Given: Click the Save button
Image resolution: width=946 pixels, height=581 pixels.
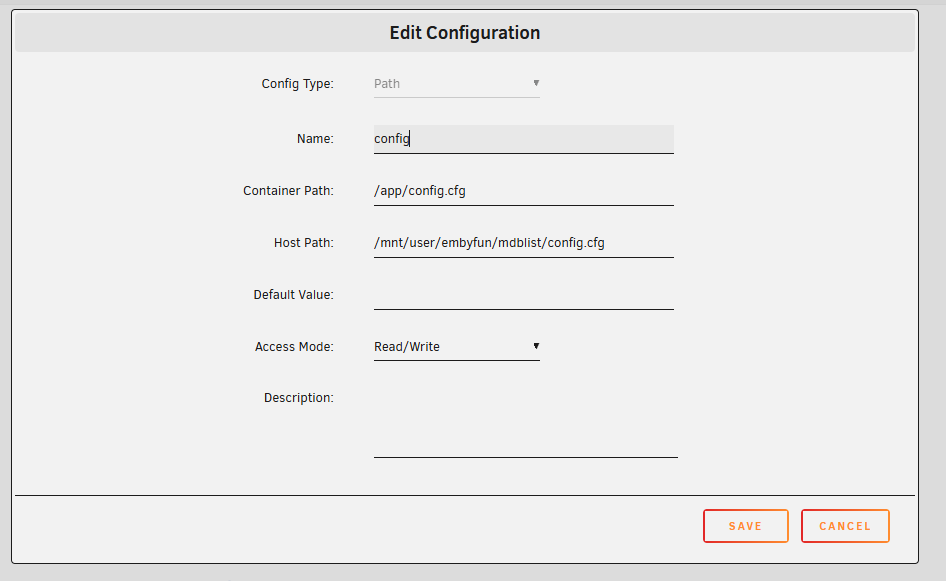Looking at the screenshot, I should [x=745, y=526].
